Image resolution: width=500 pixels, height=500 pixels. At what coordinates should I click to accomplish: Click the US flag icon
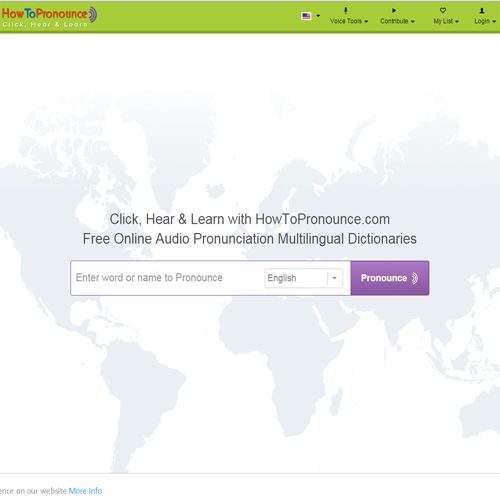306,16
